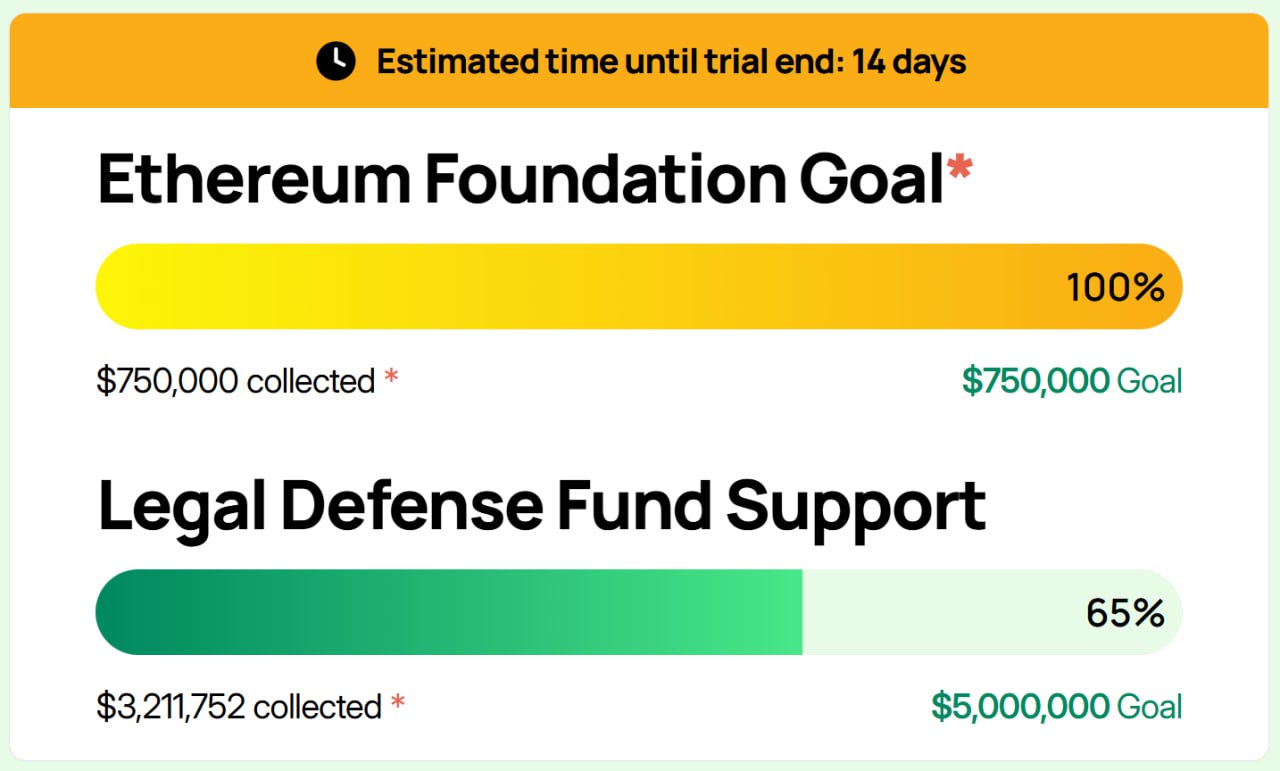Click the right end of green progress fill
1280x771 pixels.
tap(790, 612)
